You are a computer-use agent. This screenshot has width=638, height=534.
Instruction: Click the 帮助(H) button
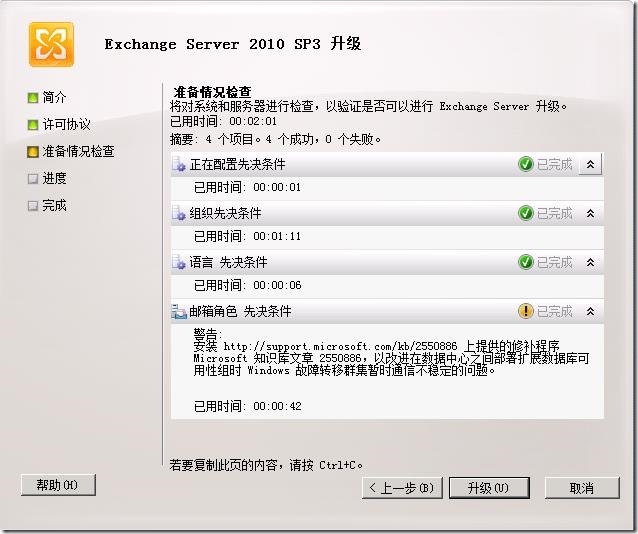[x=58, y=485]
